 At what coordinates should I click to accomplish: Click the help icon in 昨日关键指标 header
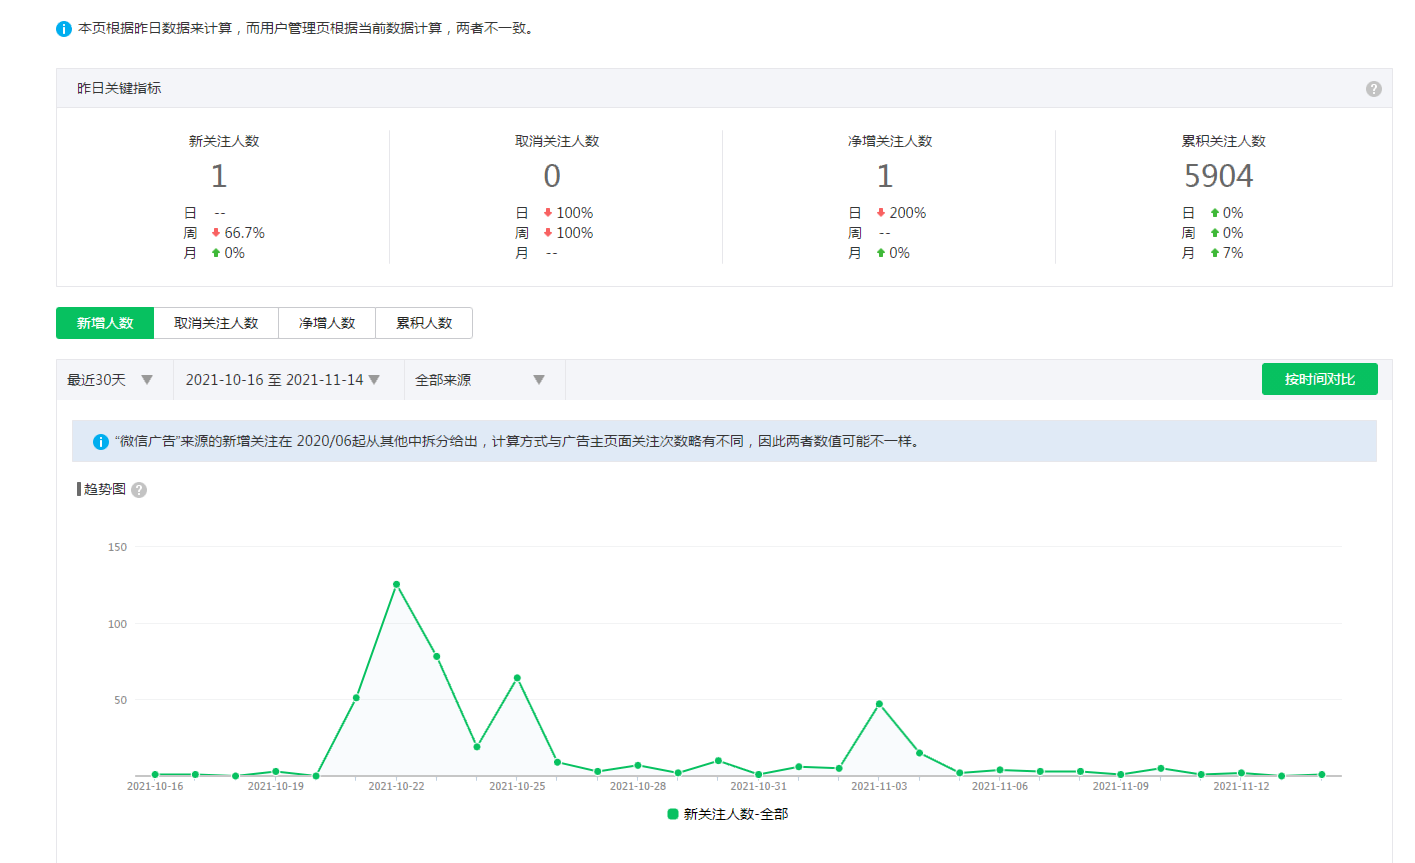1373,89
